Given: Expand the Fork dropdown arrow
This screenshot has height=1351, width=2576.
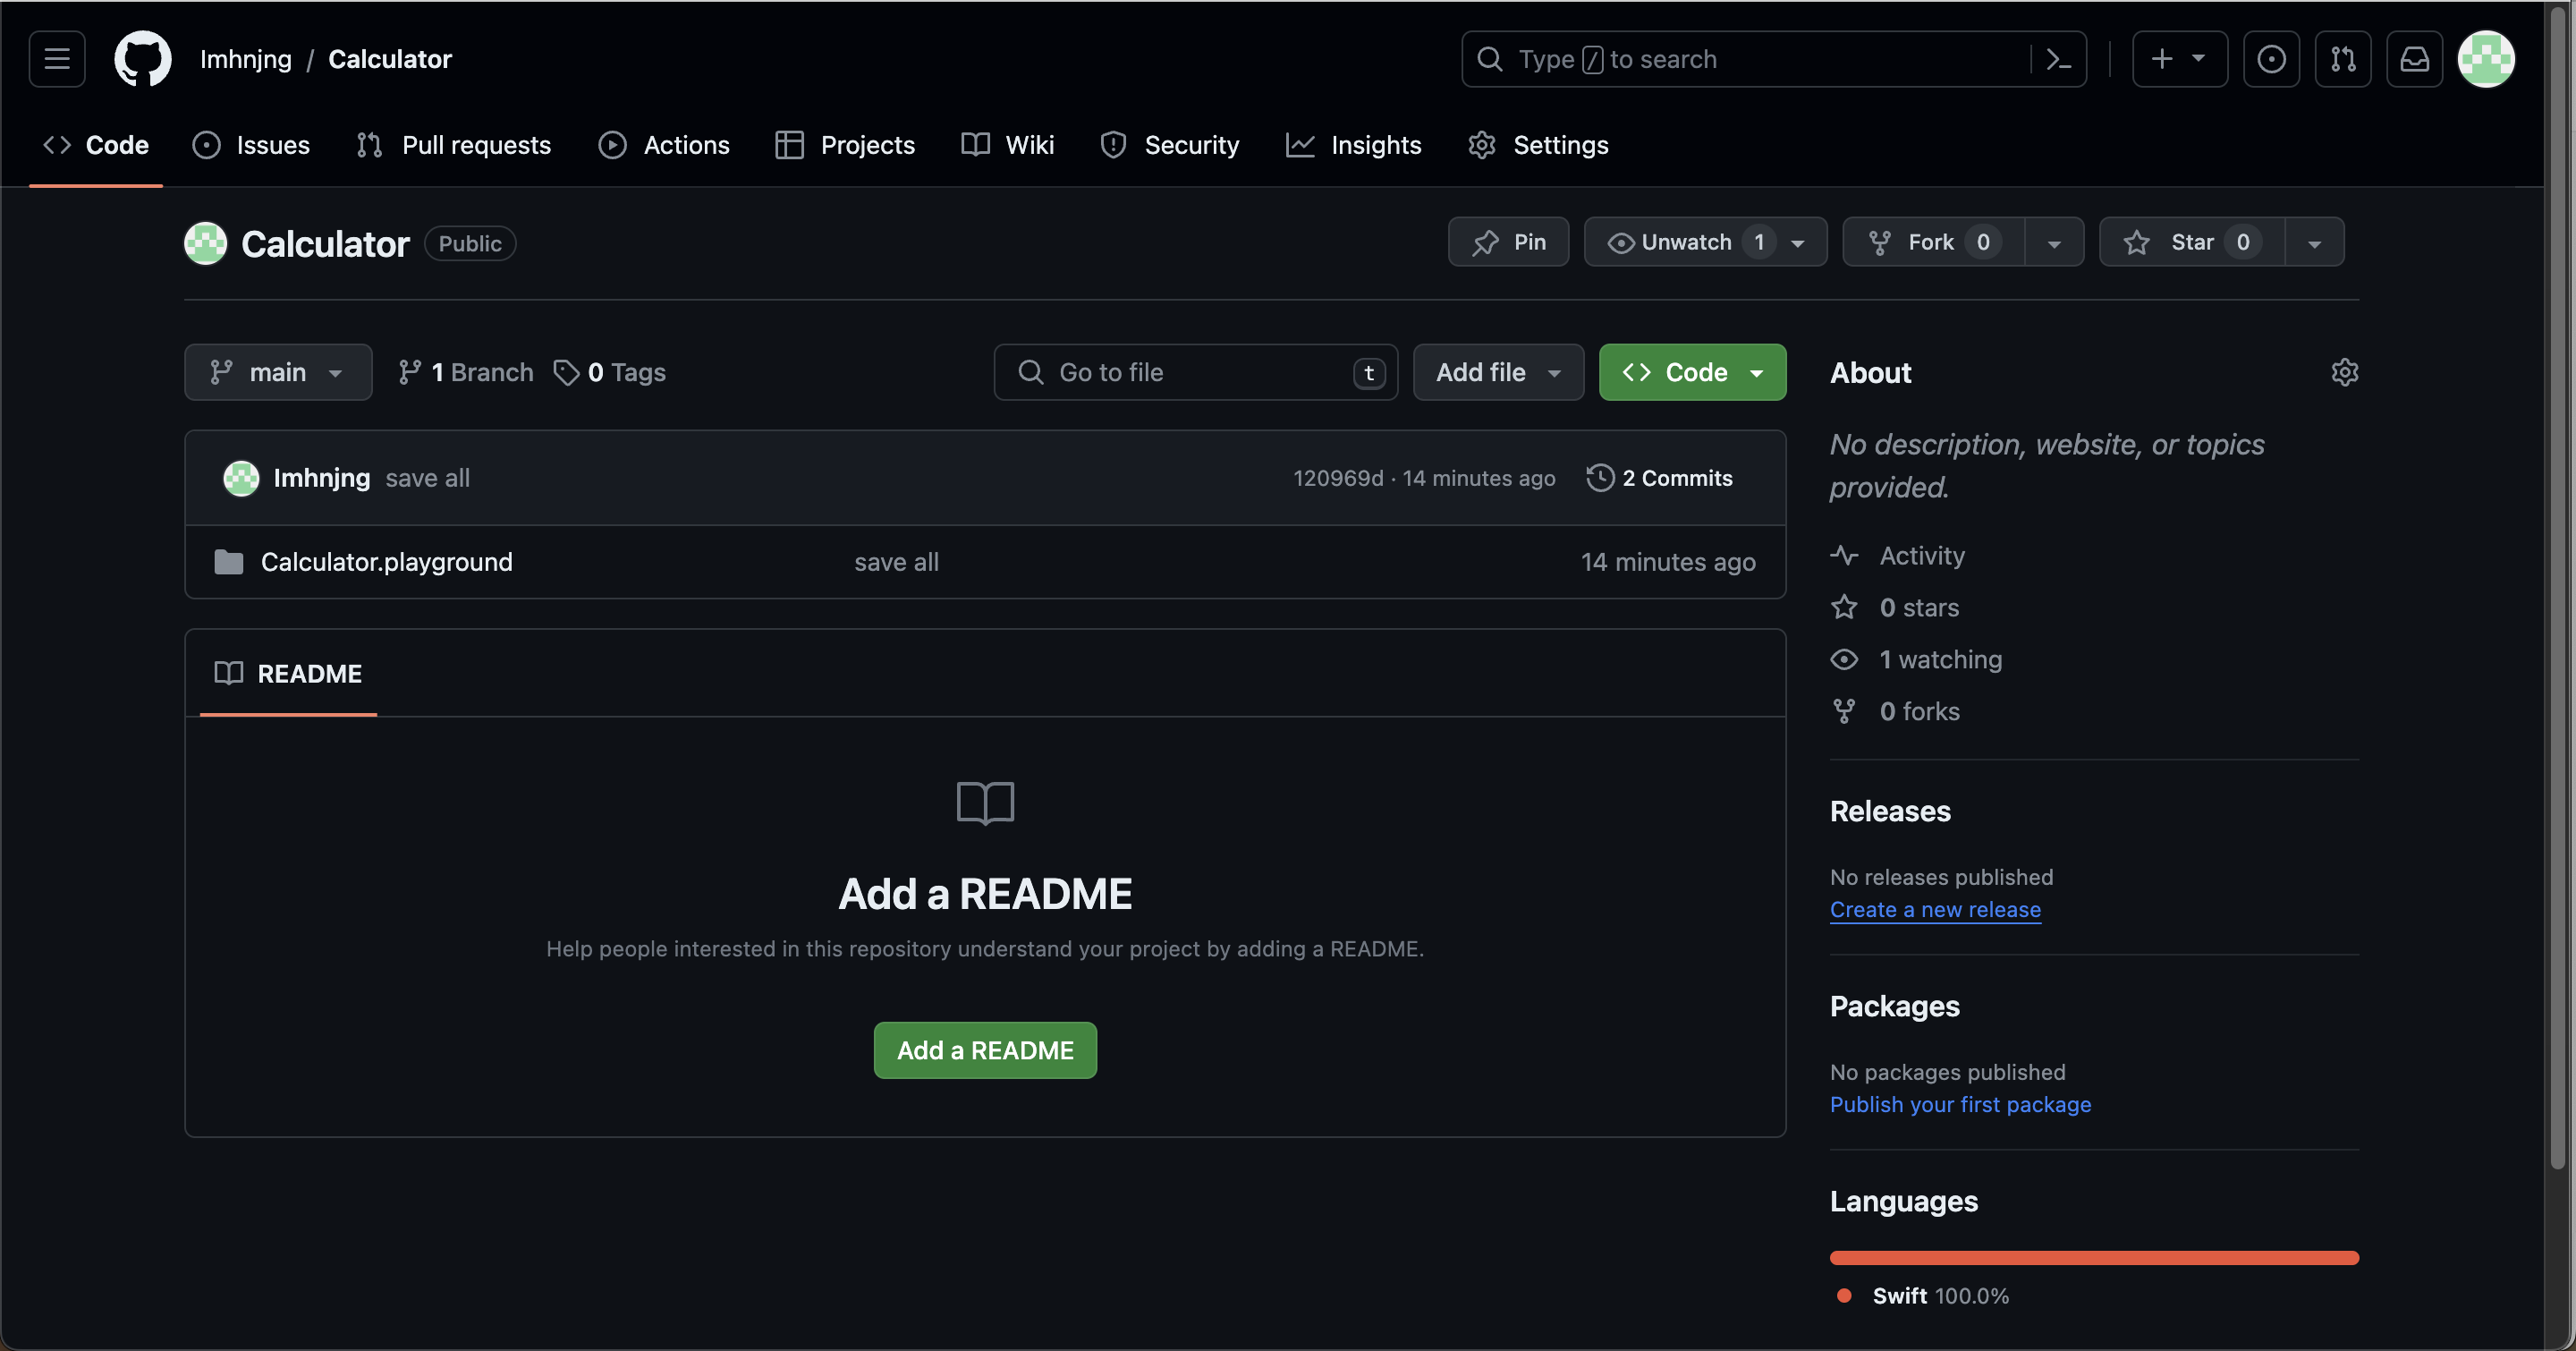Looking at the screenshot, I should tap(2054, 243).
